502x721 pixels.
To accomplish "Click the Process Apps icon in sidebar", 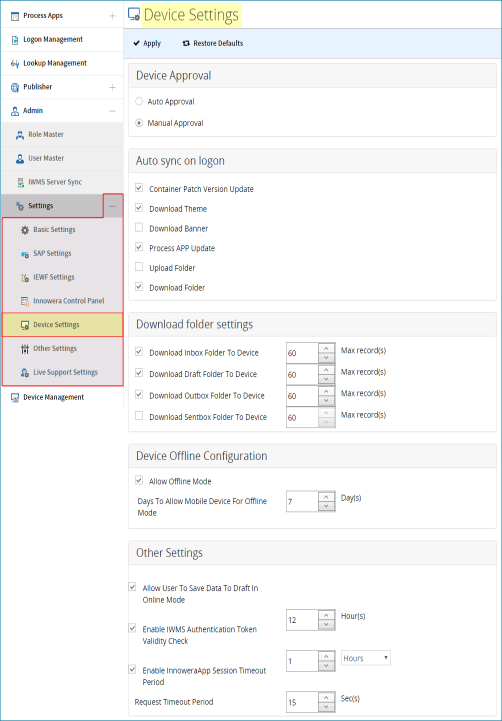I will (15, 16).
